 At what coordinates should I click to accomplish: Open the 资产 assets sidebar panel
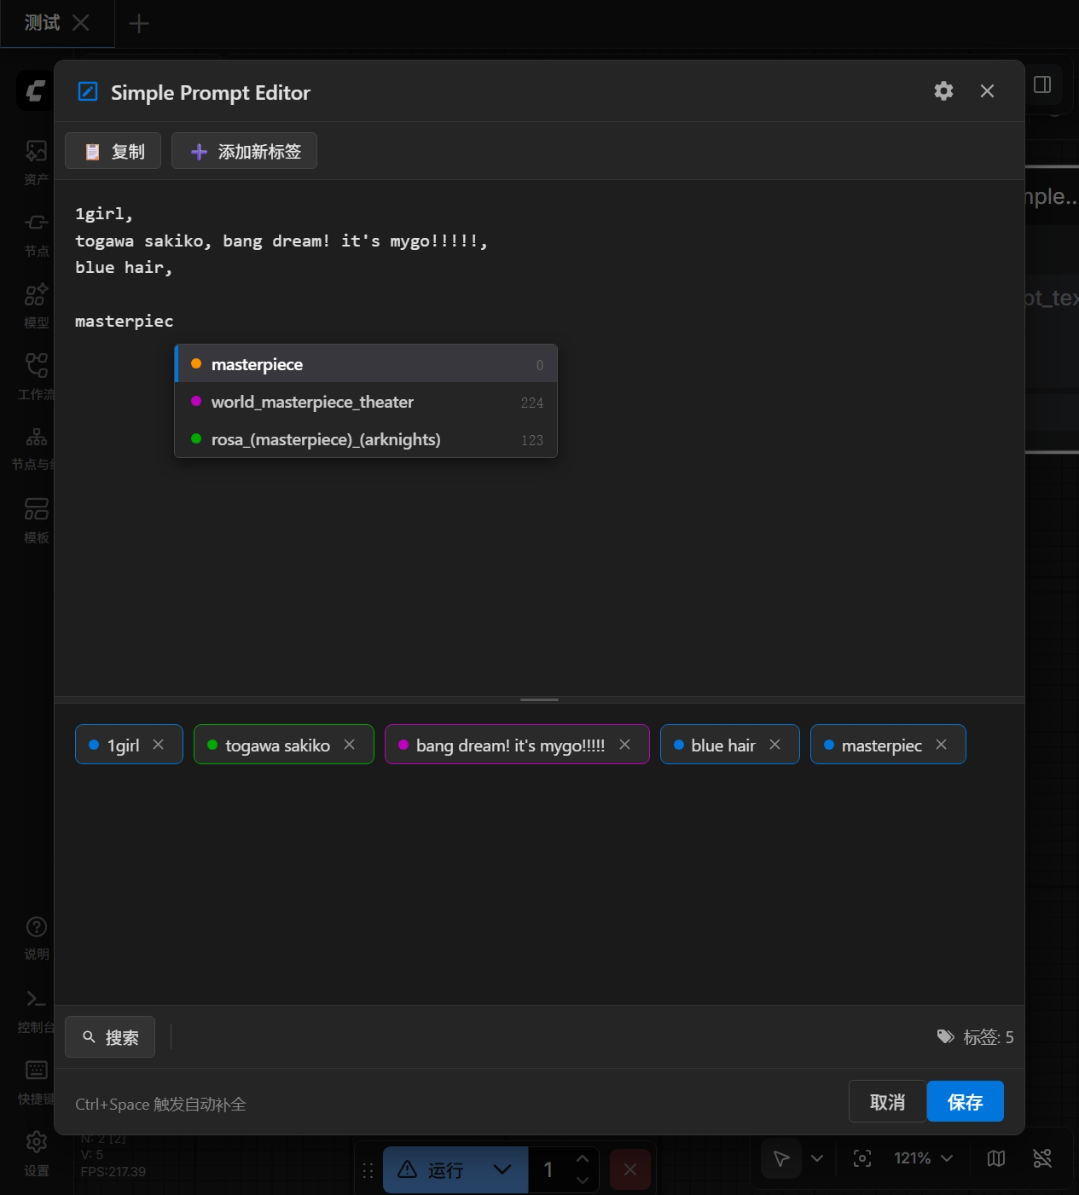tap(36, 162)
